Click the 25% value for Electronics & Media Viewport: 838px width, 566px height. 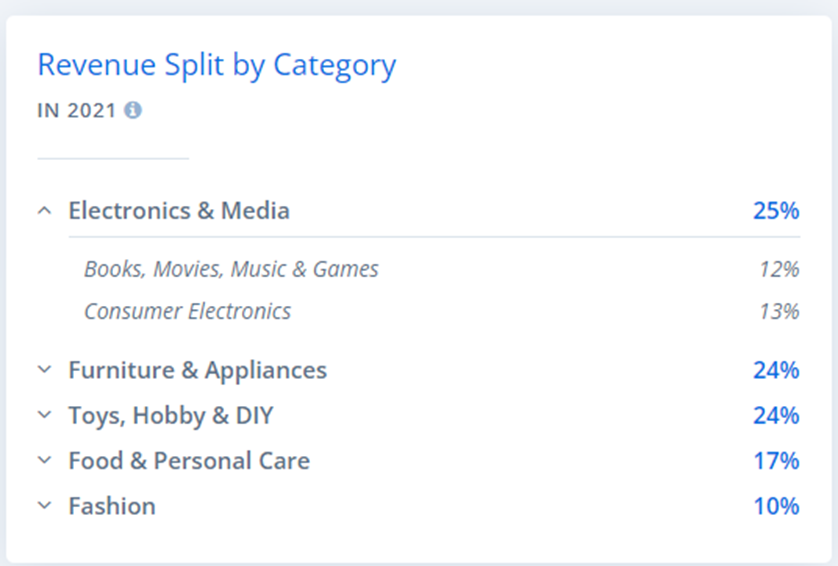click(777, 211)
